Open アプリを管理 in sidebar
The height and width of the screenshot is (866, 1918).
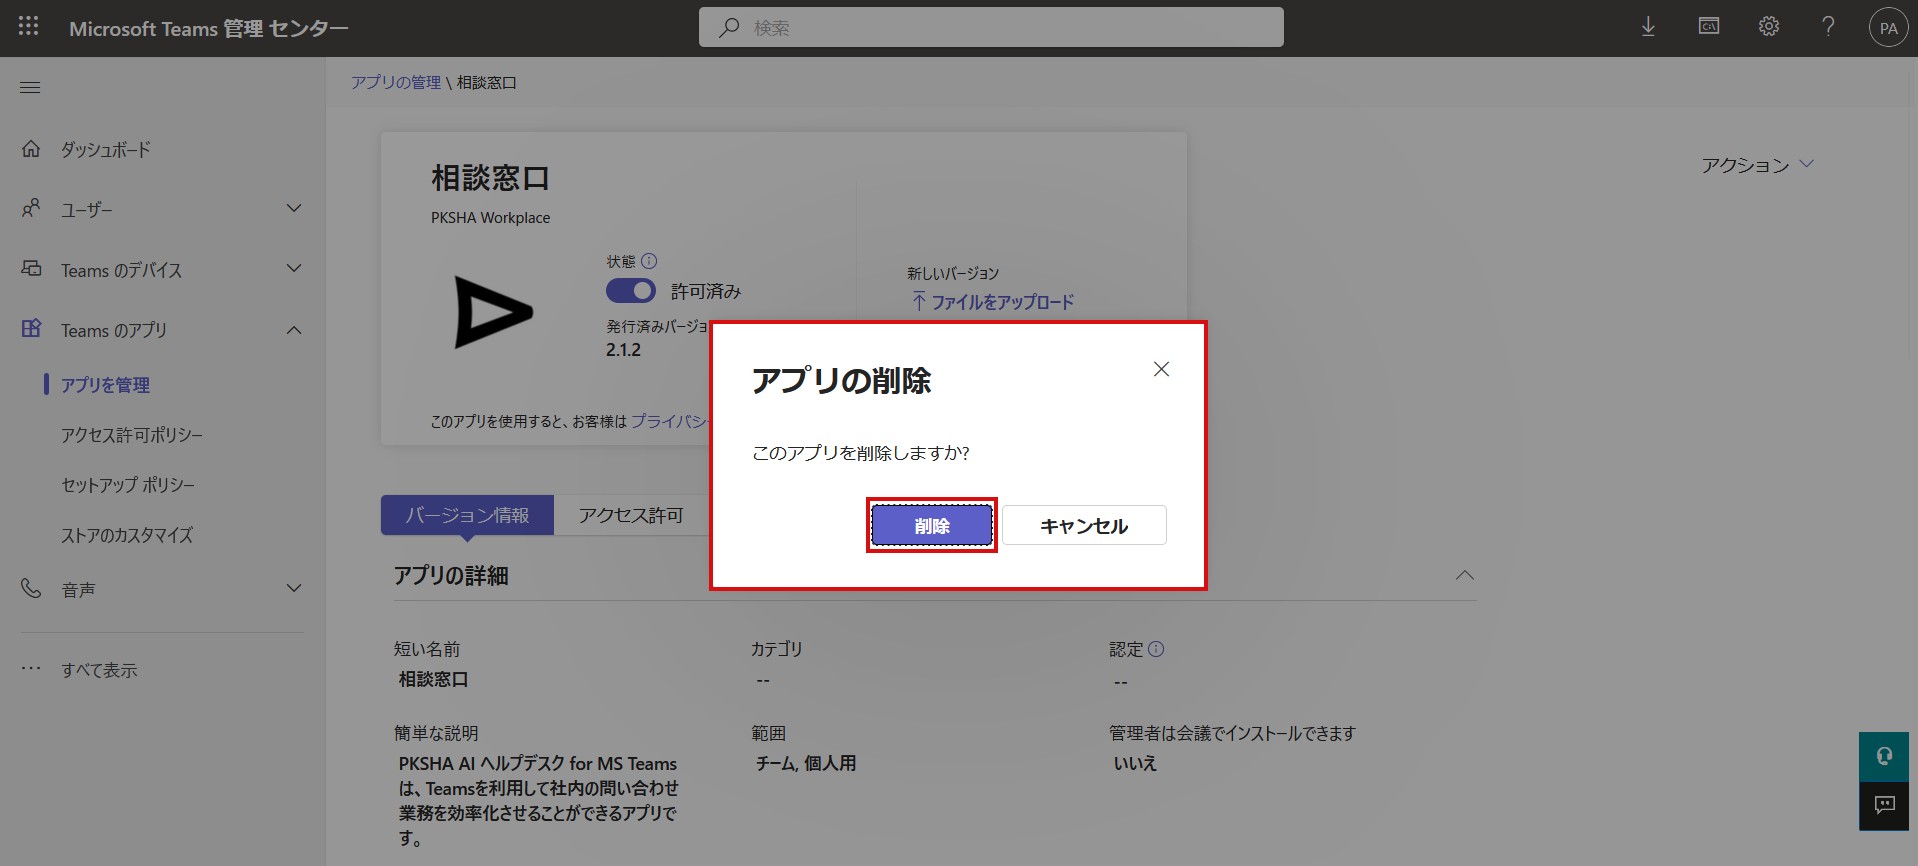pyautogui.click(x=105, y=385)
